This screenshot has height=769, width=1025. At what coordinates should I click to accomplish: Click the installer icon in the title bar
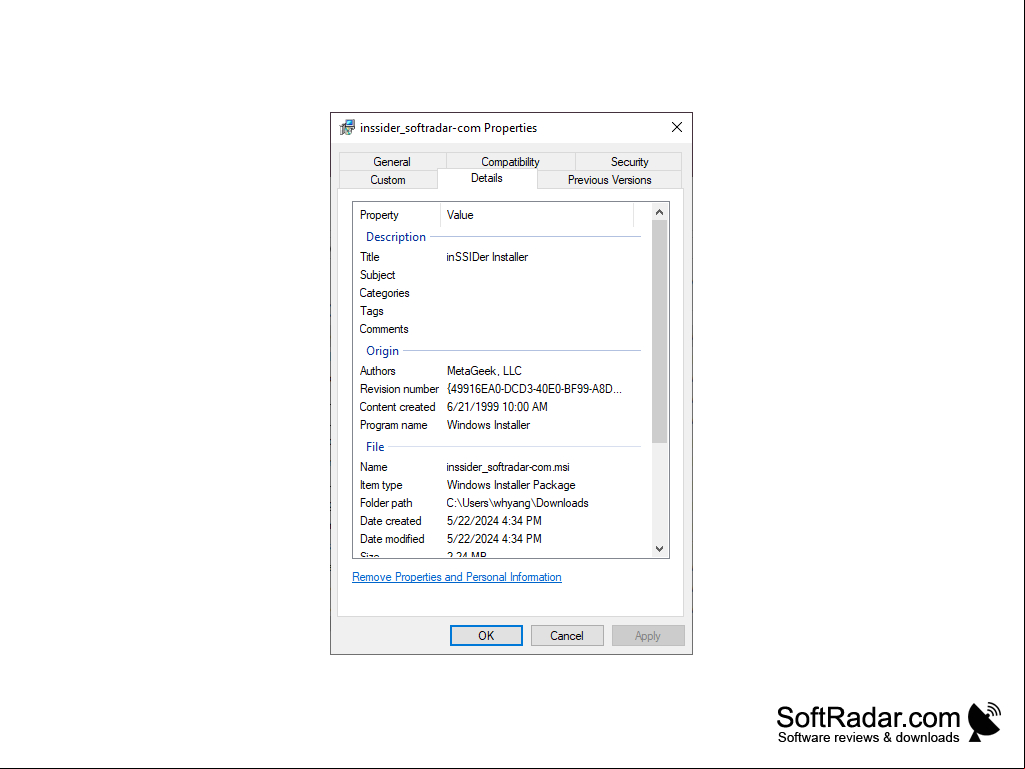click(x=347, y=128)
